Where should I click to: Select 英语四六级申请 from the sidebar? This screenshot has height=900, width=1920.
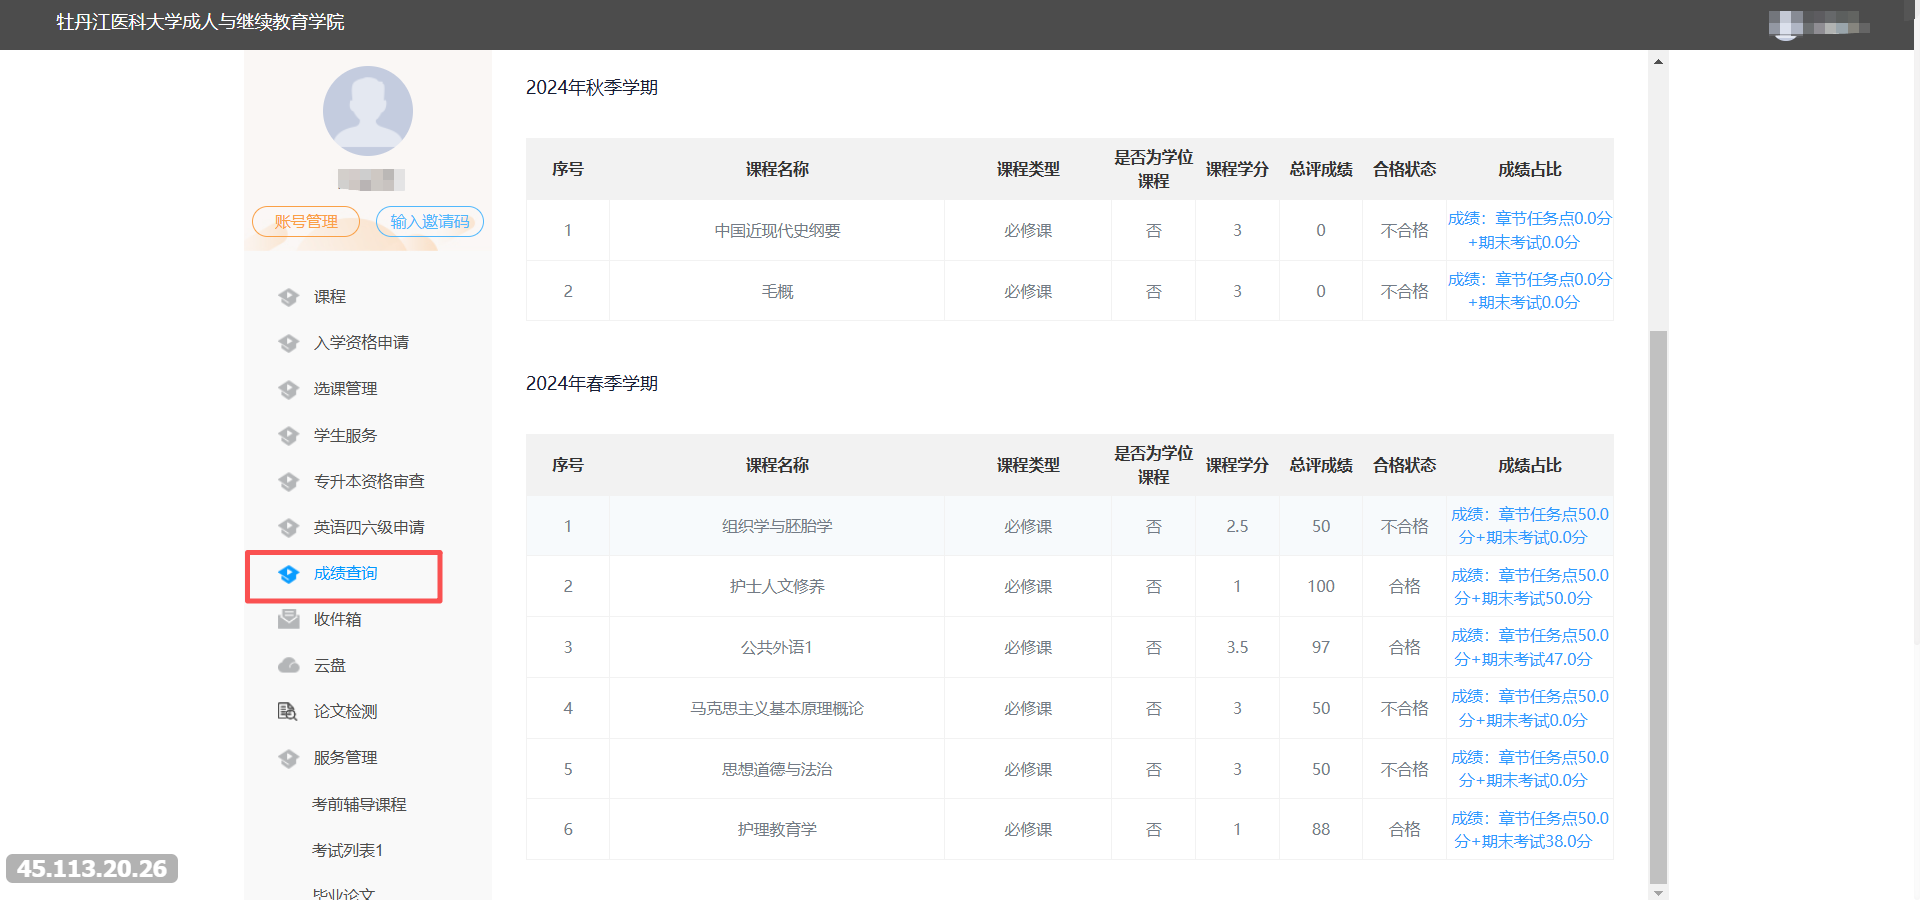[368, 527]
